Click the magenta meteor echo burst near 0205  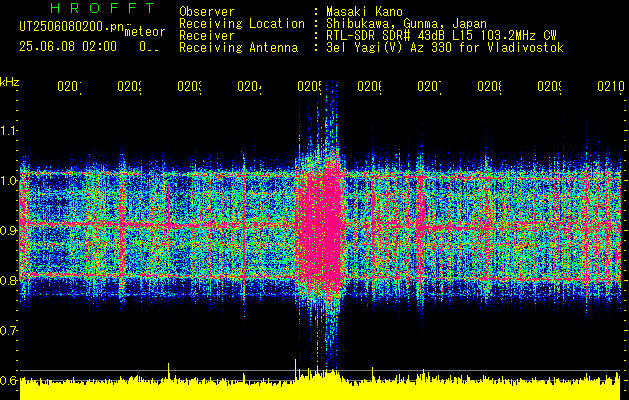click(x=320, y=225)
